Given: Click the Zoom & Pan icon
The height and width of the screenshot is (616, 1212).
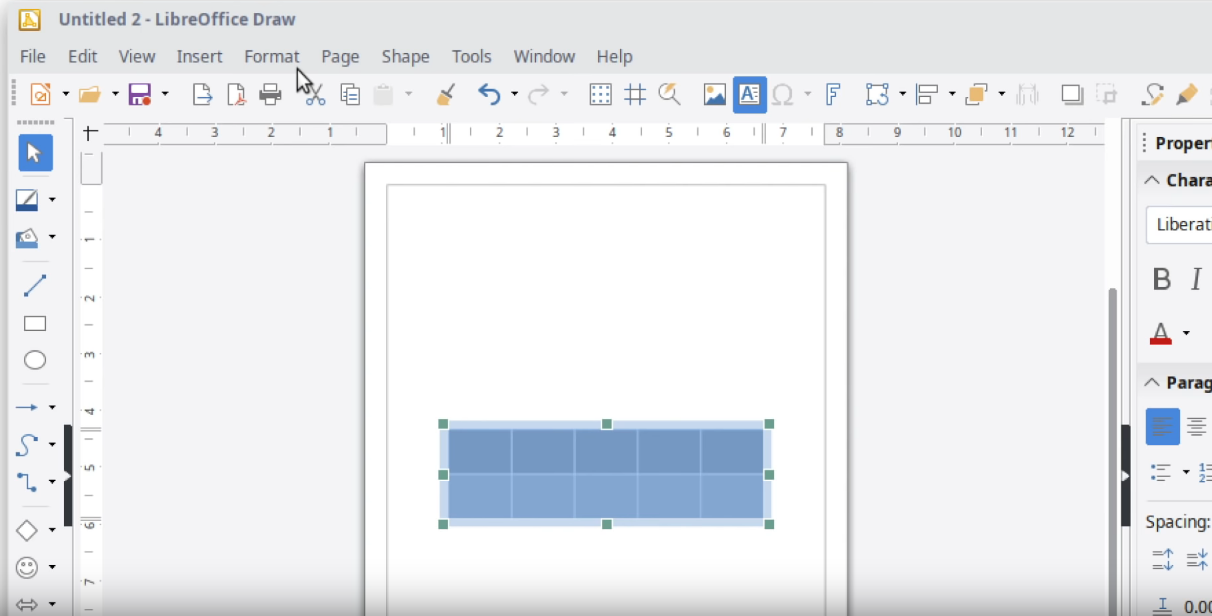Looking at the screenshot, I should tap(668, 93).
